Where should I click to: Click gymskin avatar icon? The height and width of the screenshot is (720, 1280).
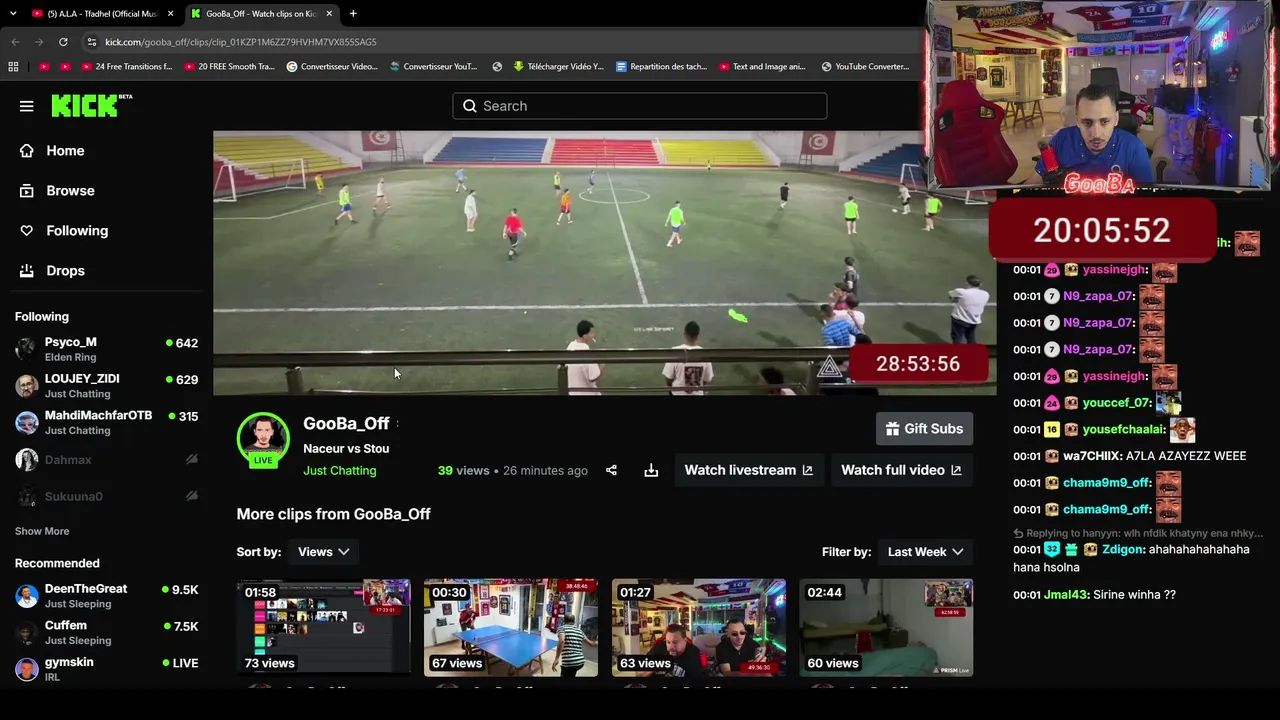(x=27, y=669)
